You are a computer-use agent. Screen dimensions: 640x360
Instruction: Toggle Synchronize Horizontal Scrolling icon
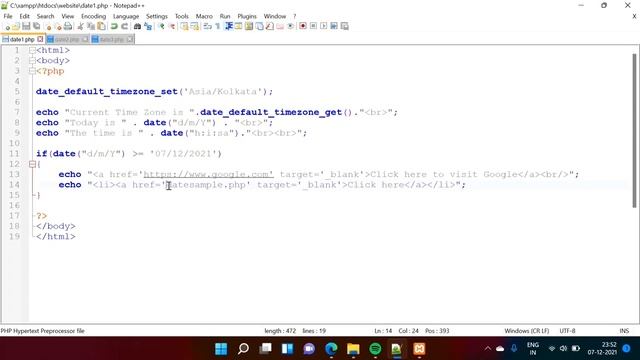(x=195, y=27)
